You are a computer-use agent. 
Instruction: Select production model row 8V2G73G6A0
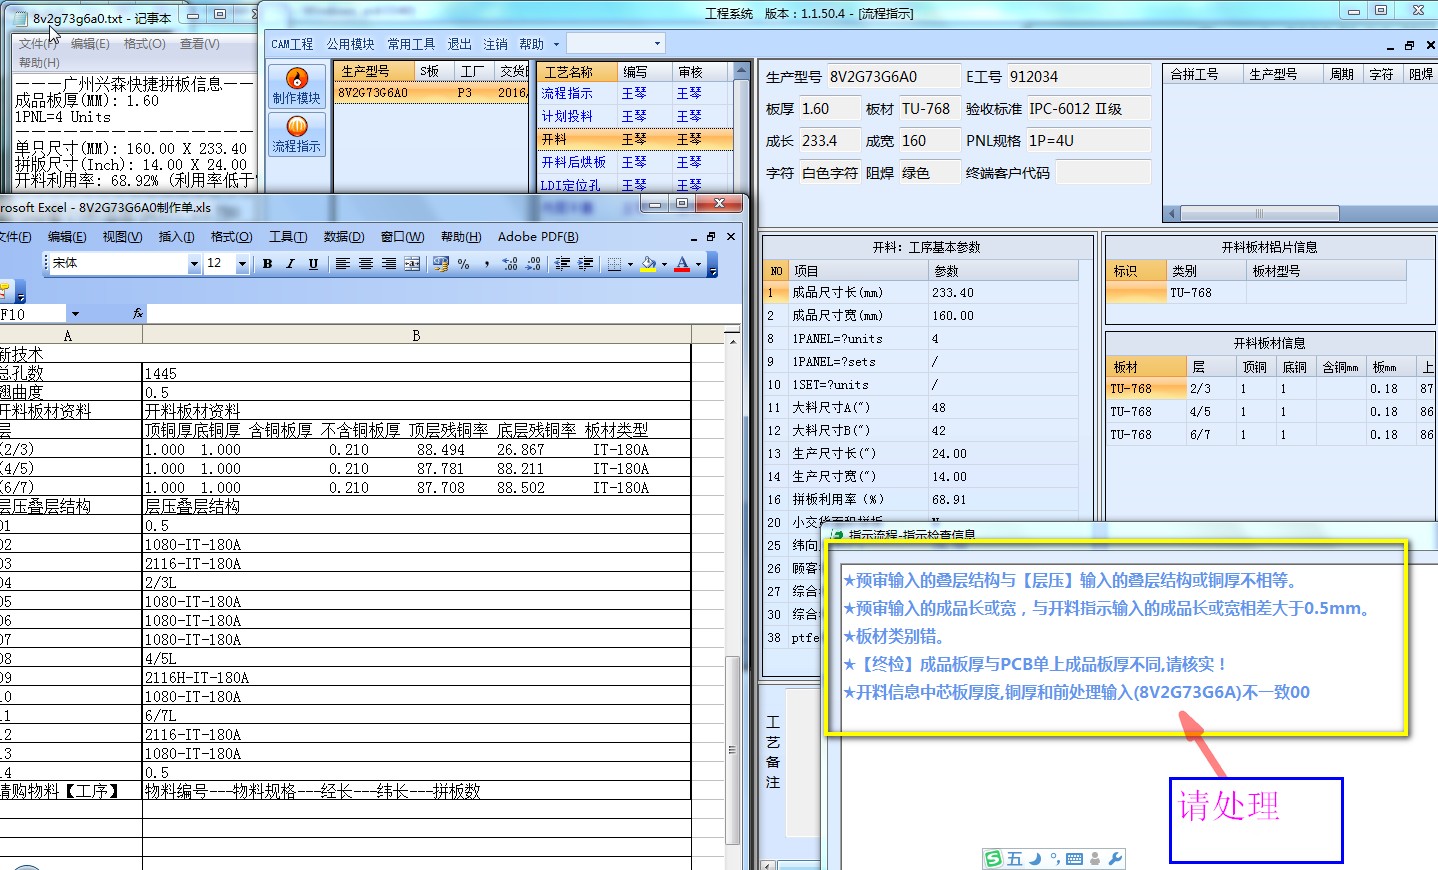431,93
